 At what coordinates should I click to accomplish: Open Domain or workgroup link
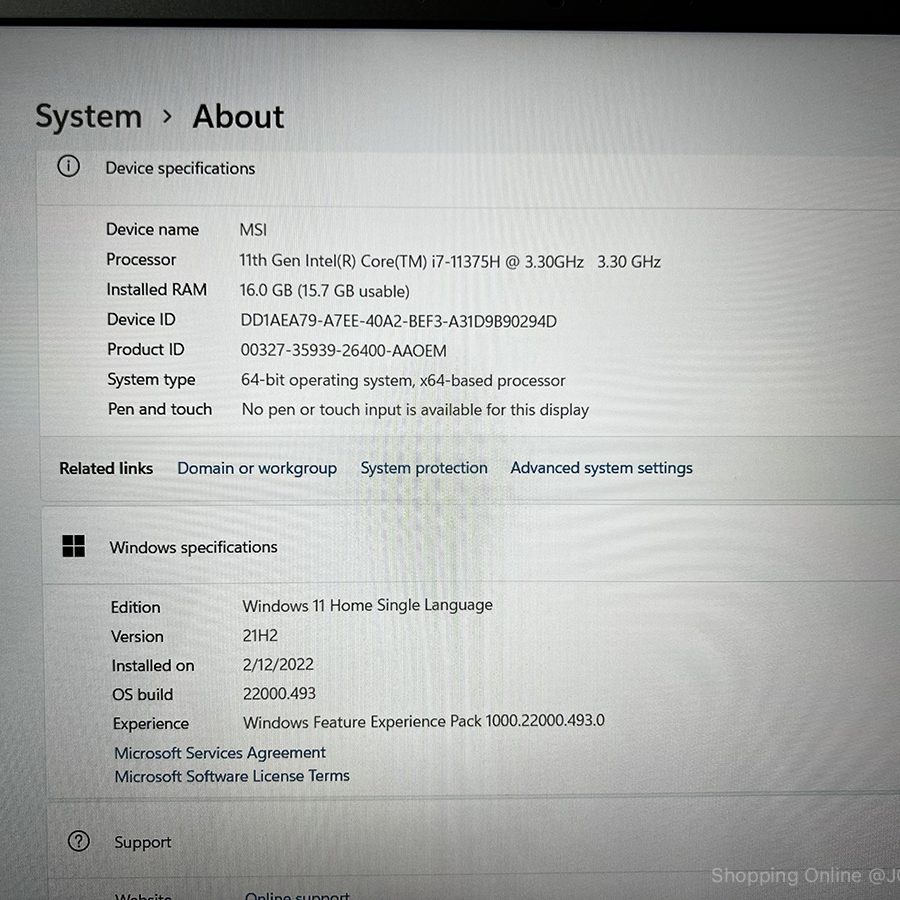coord(257,468)
